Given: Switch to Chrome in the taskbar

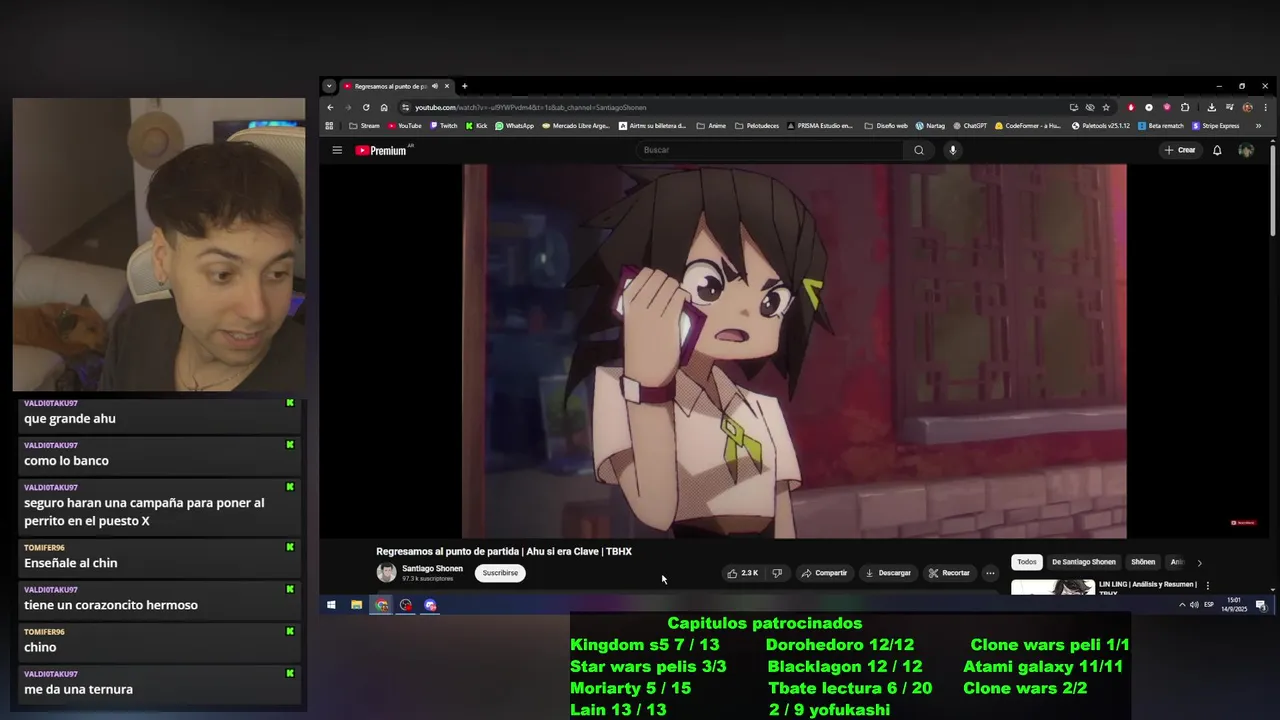Looking at the screenshot, I should [x=381, y=605].
